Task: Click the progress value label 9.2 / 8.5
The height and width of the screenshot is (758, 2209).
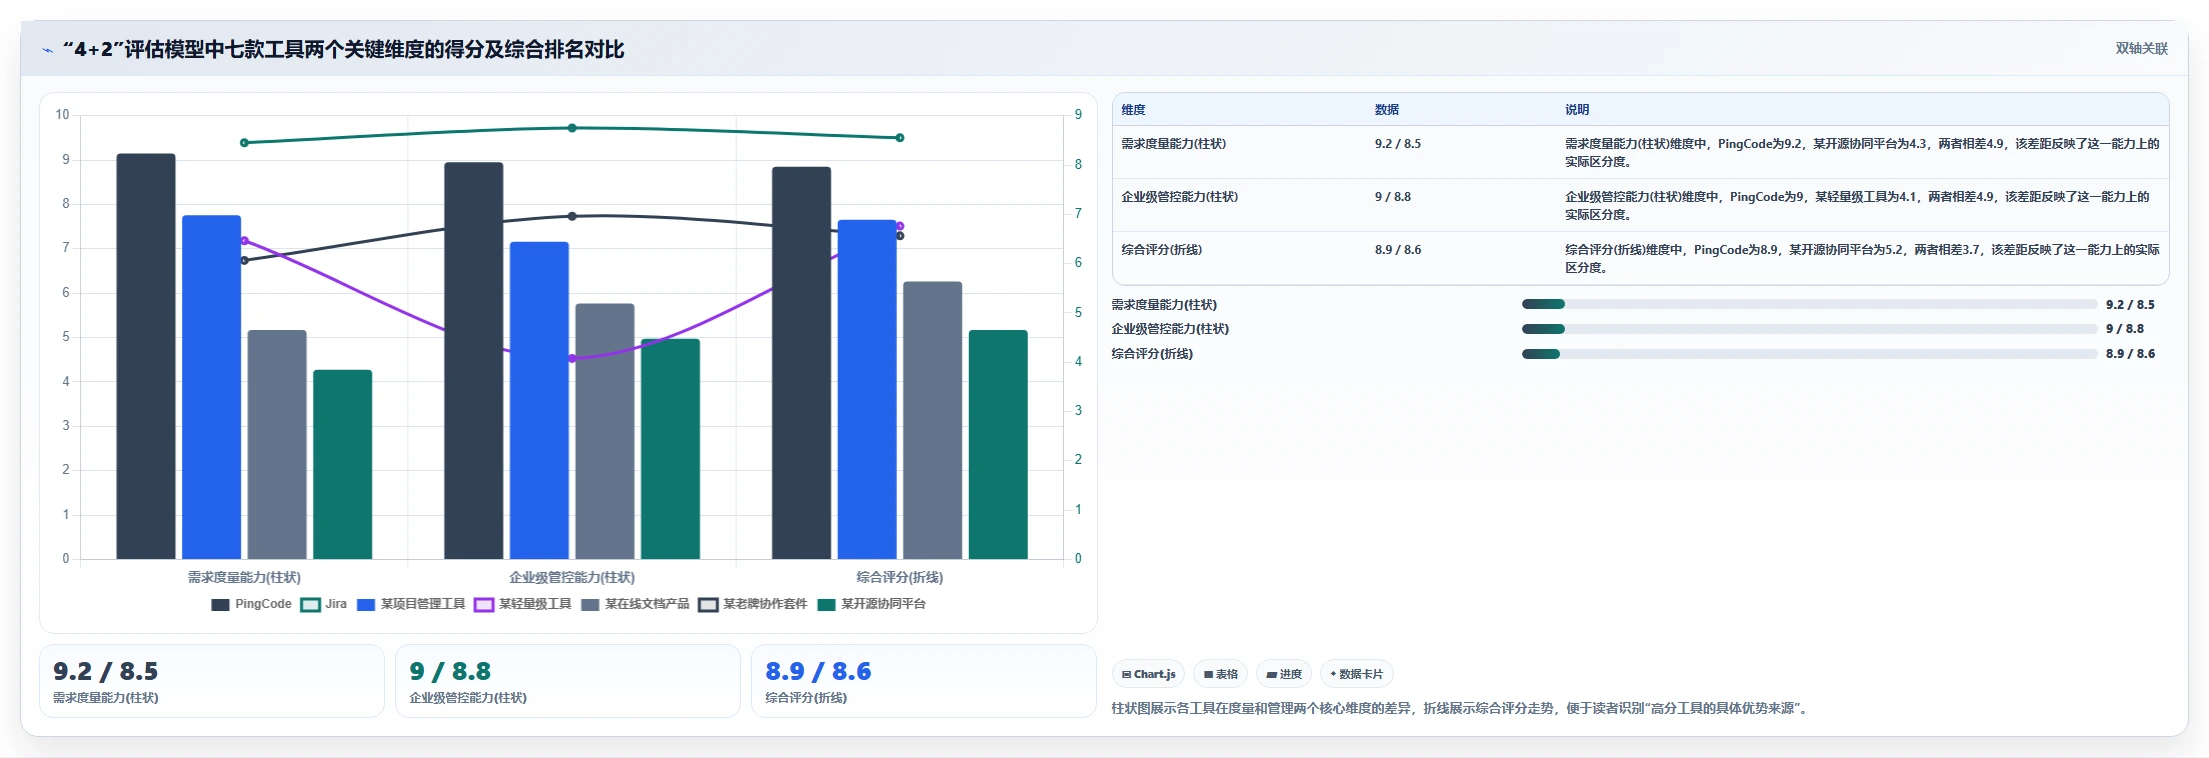Action: 2130,305
